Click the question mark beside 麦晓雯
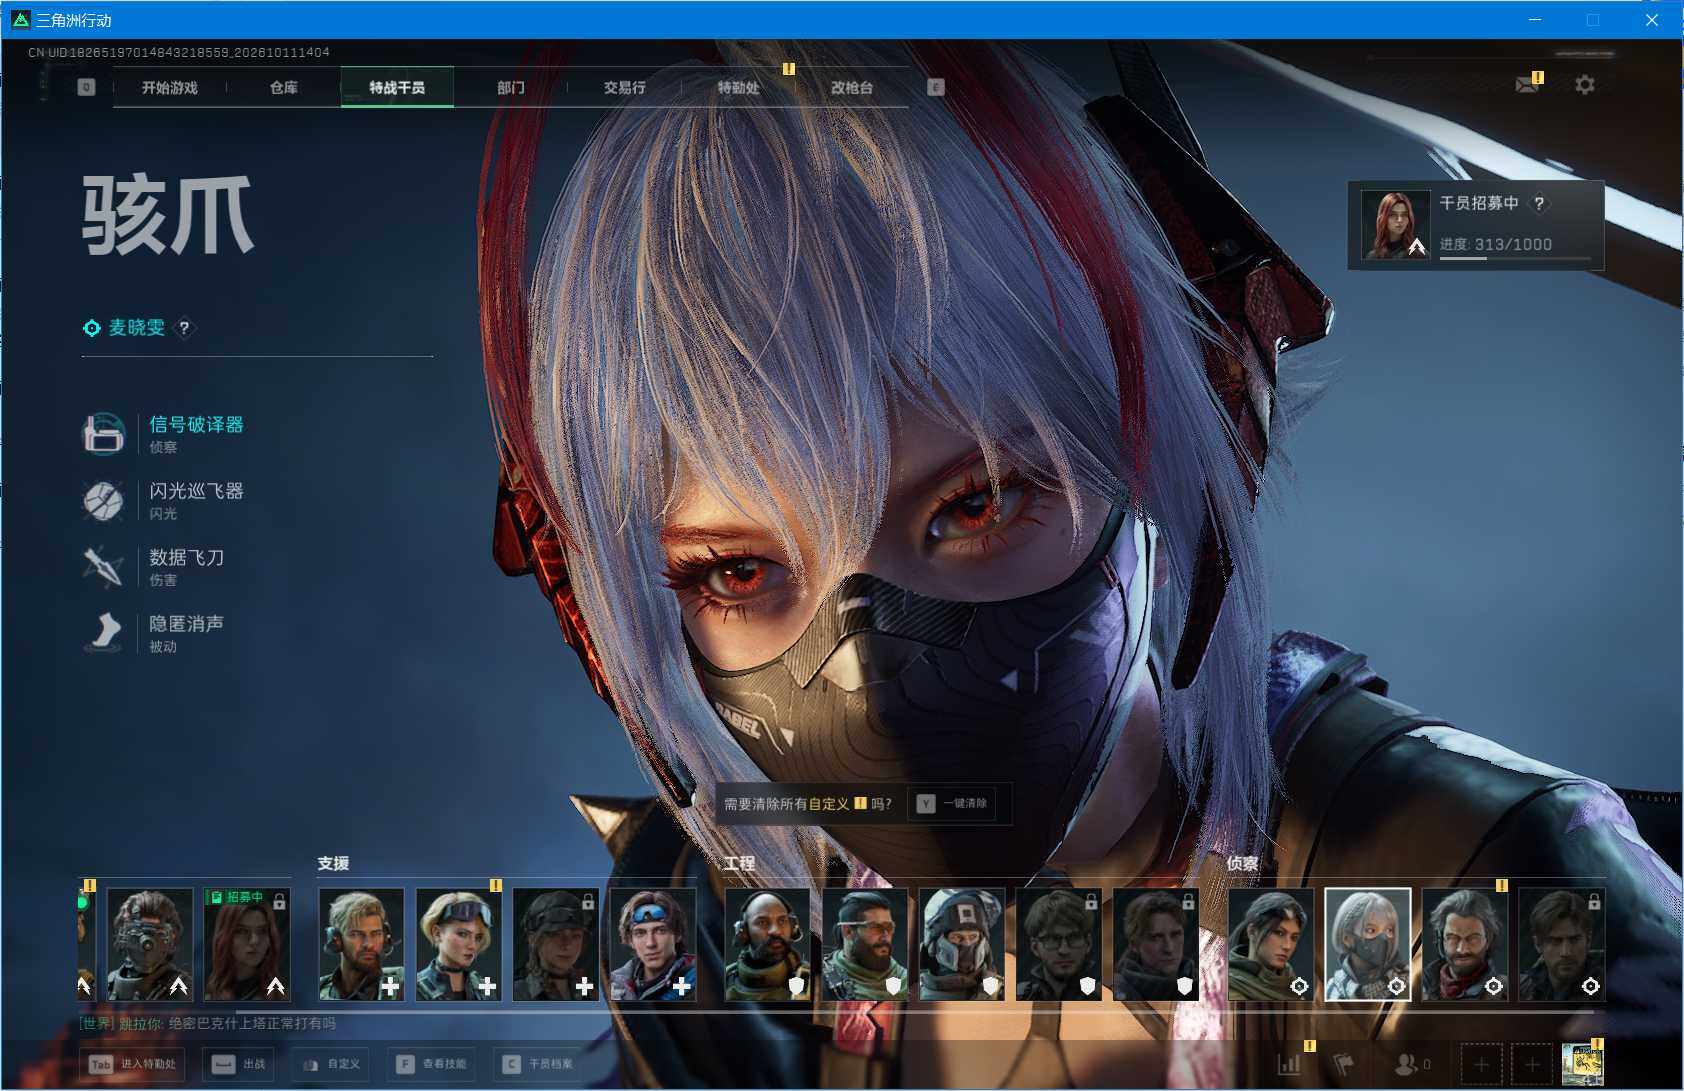This screenshot has height=1091, width=1684. [x=184, y=328]
